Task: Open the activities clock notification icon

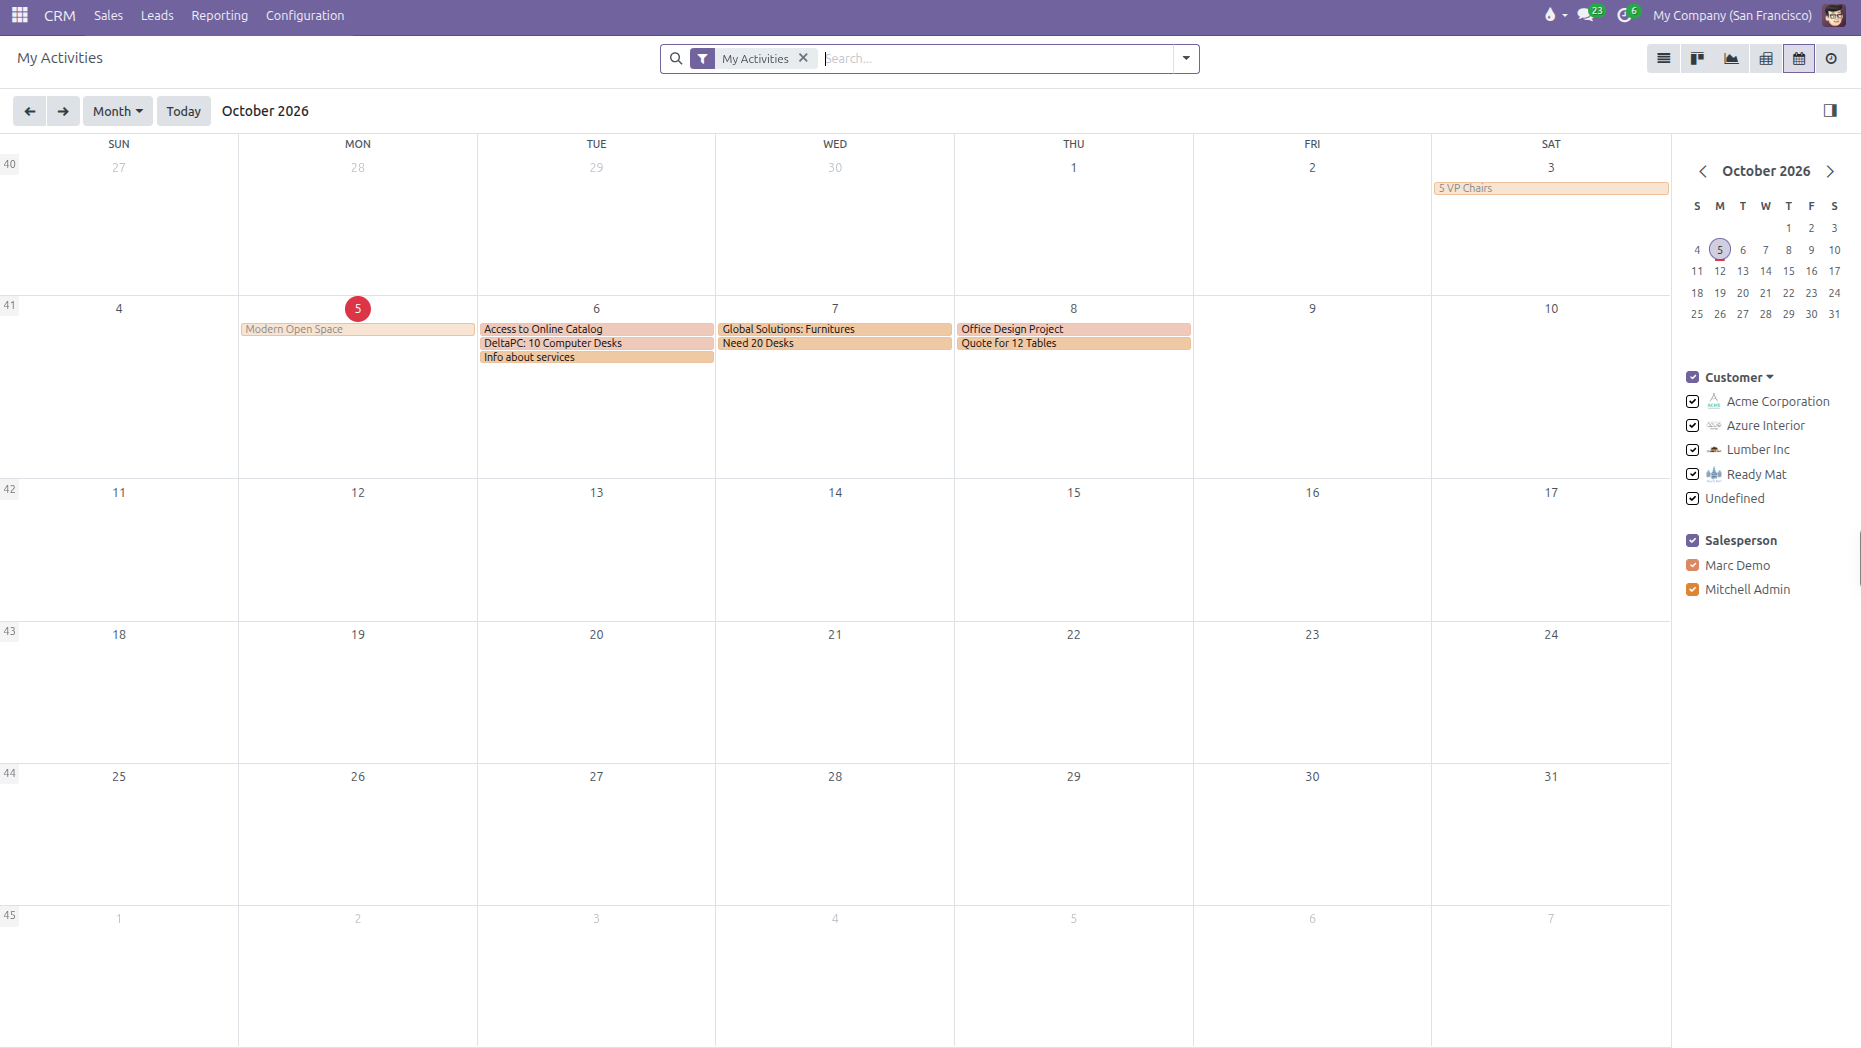Action: pyautogui.click(x=1626, y=15)
